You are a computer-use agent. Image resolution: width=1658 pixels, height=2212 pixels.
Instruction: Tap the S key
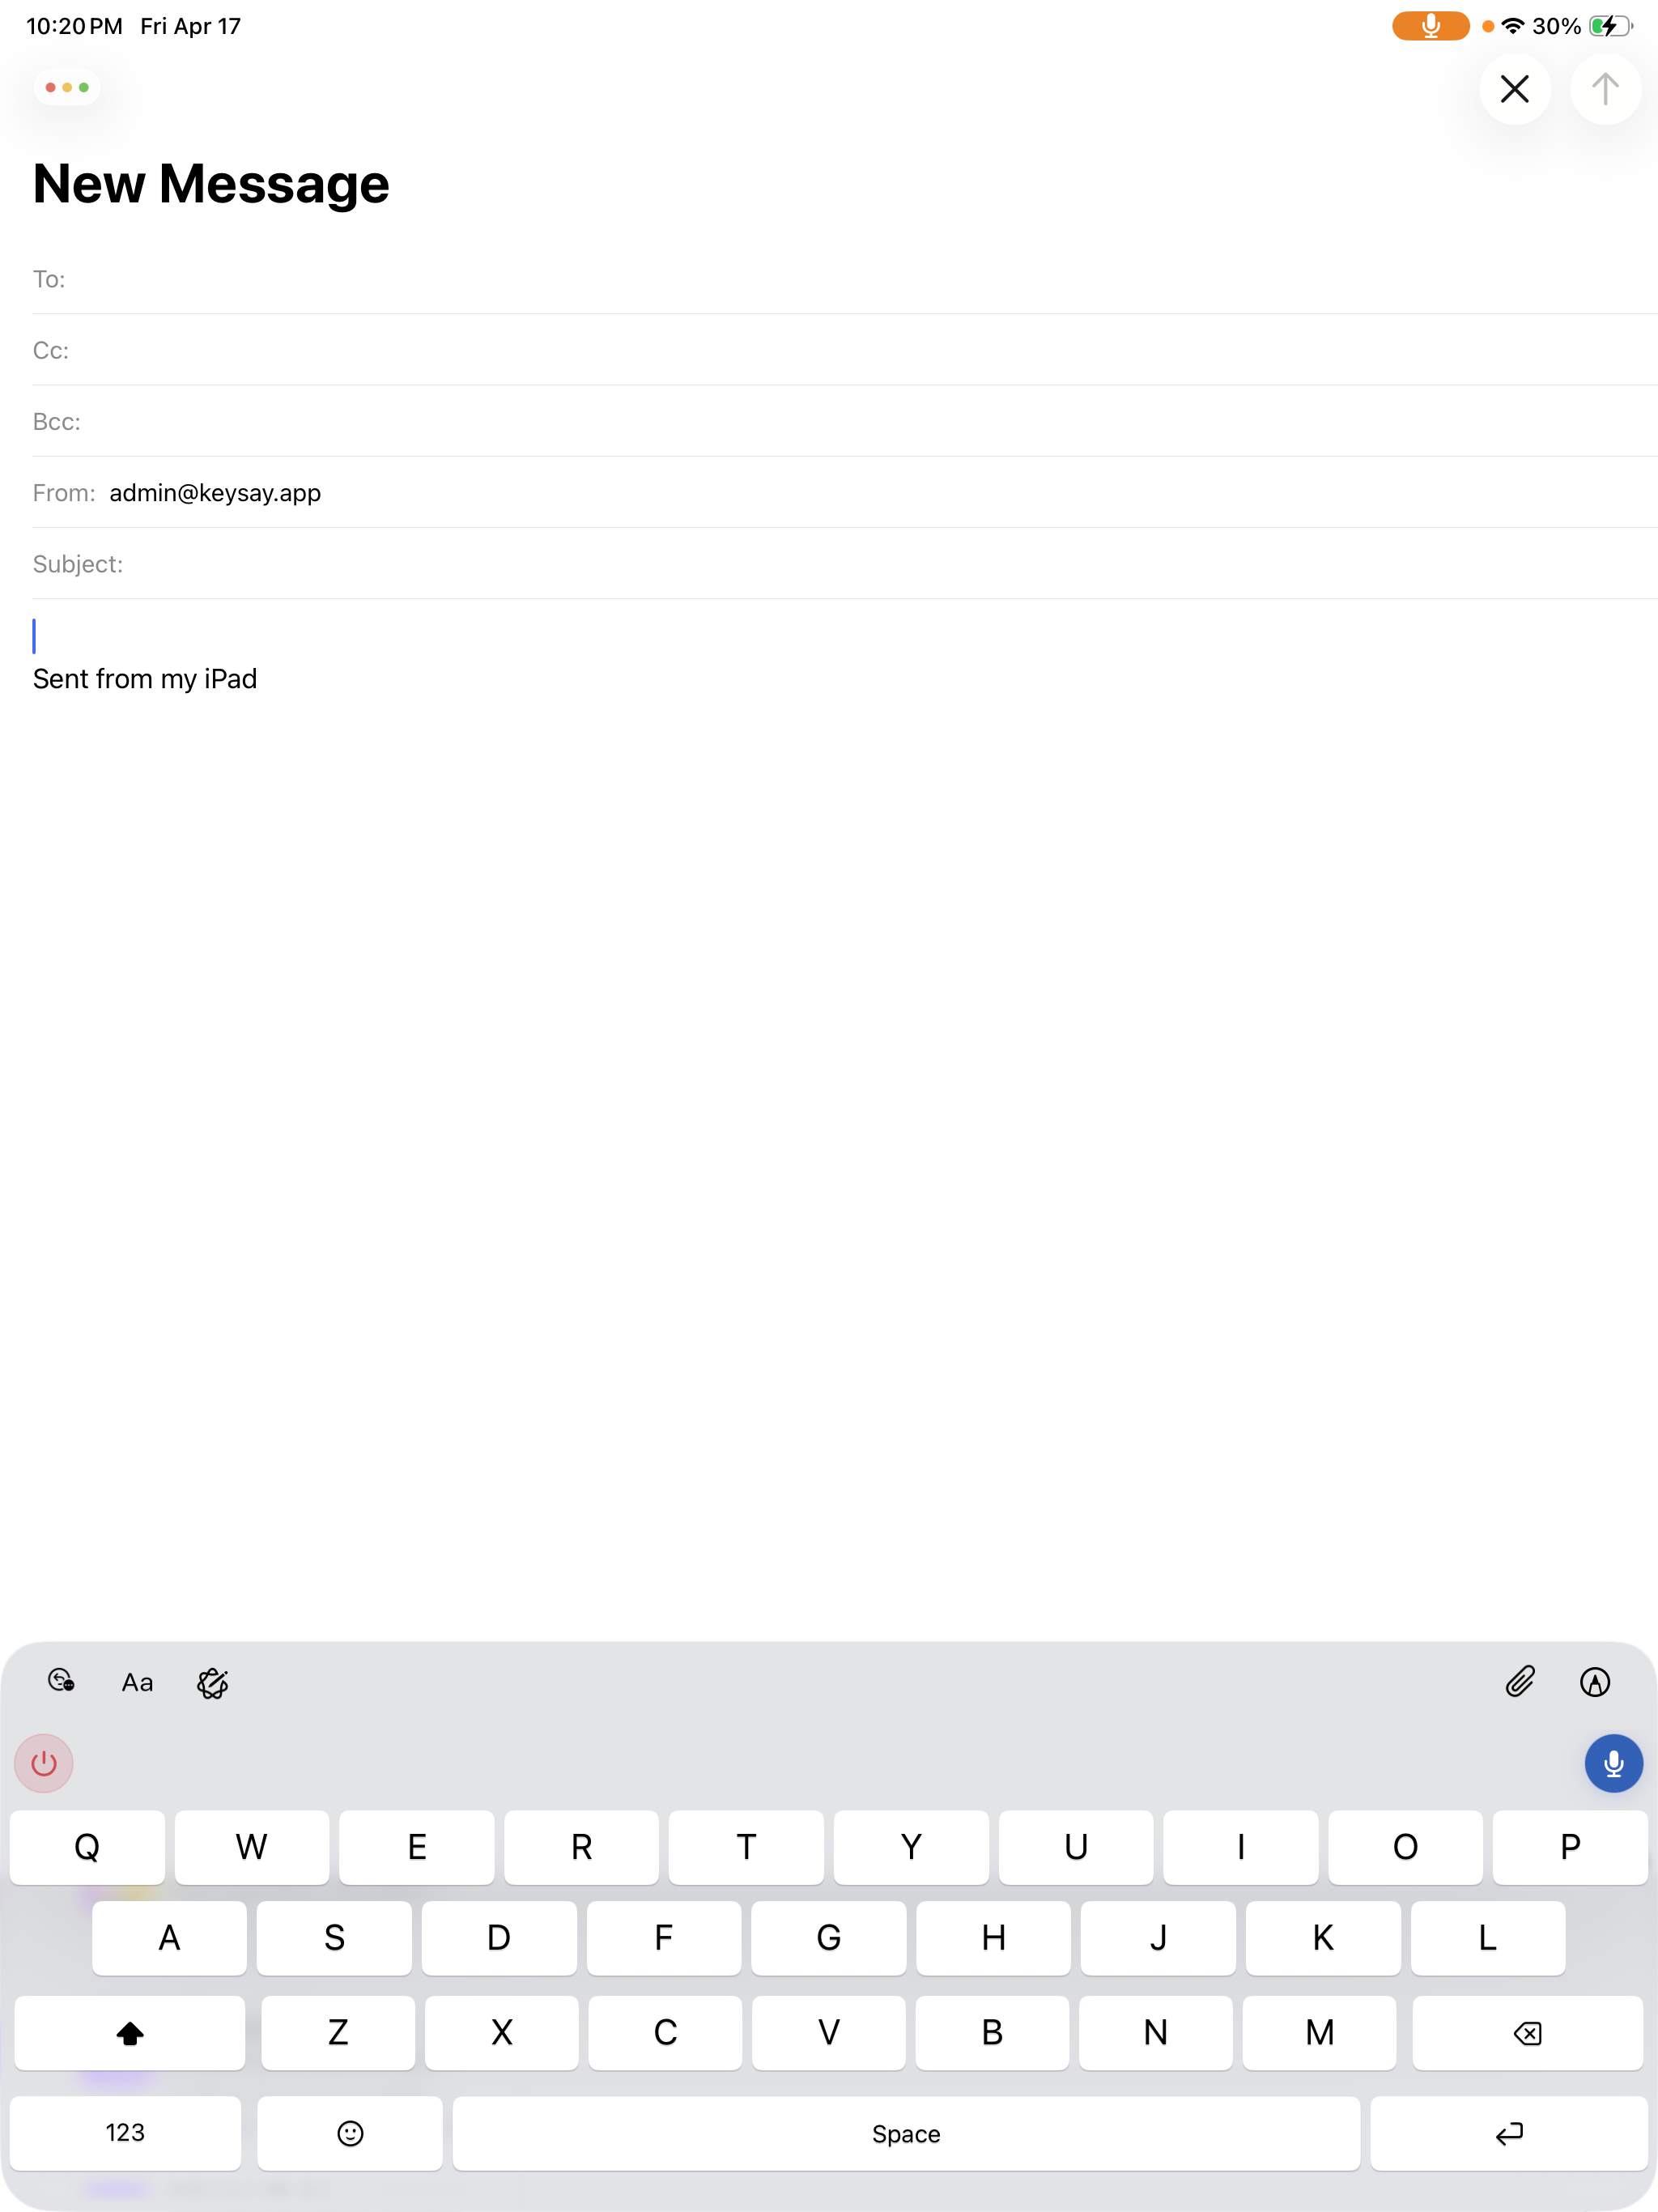coord(334,1938)
